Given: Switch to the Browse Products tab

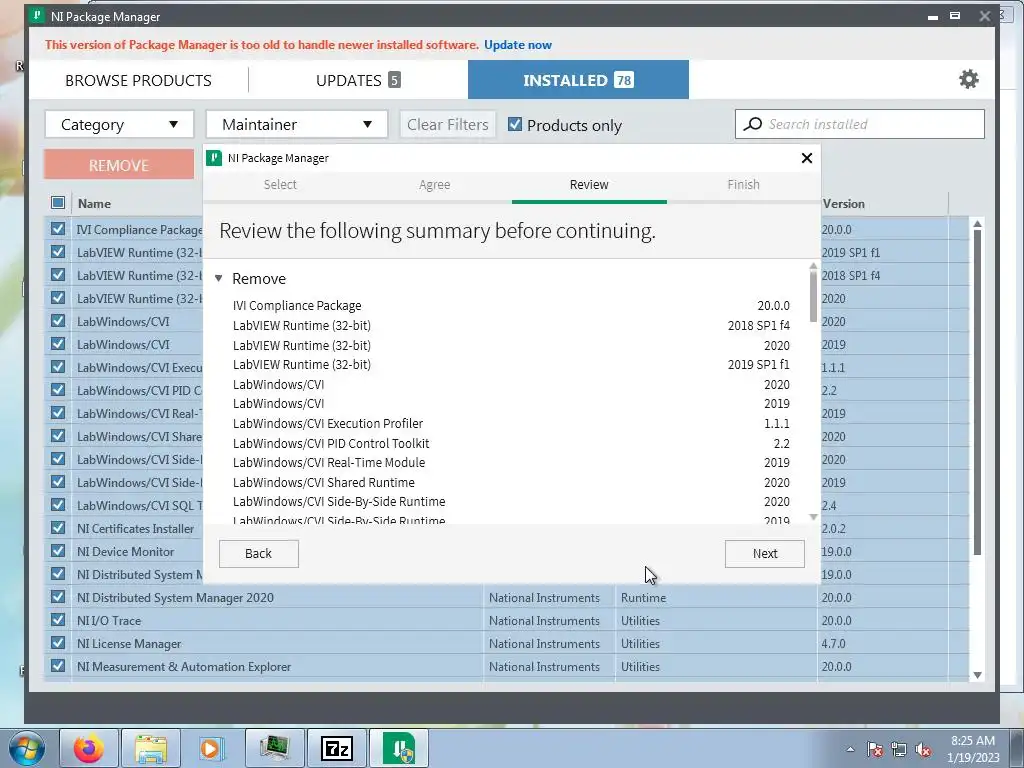Looking at the screenshot, I should [138, 80].
